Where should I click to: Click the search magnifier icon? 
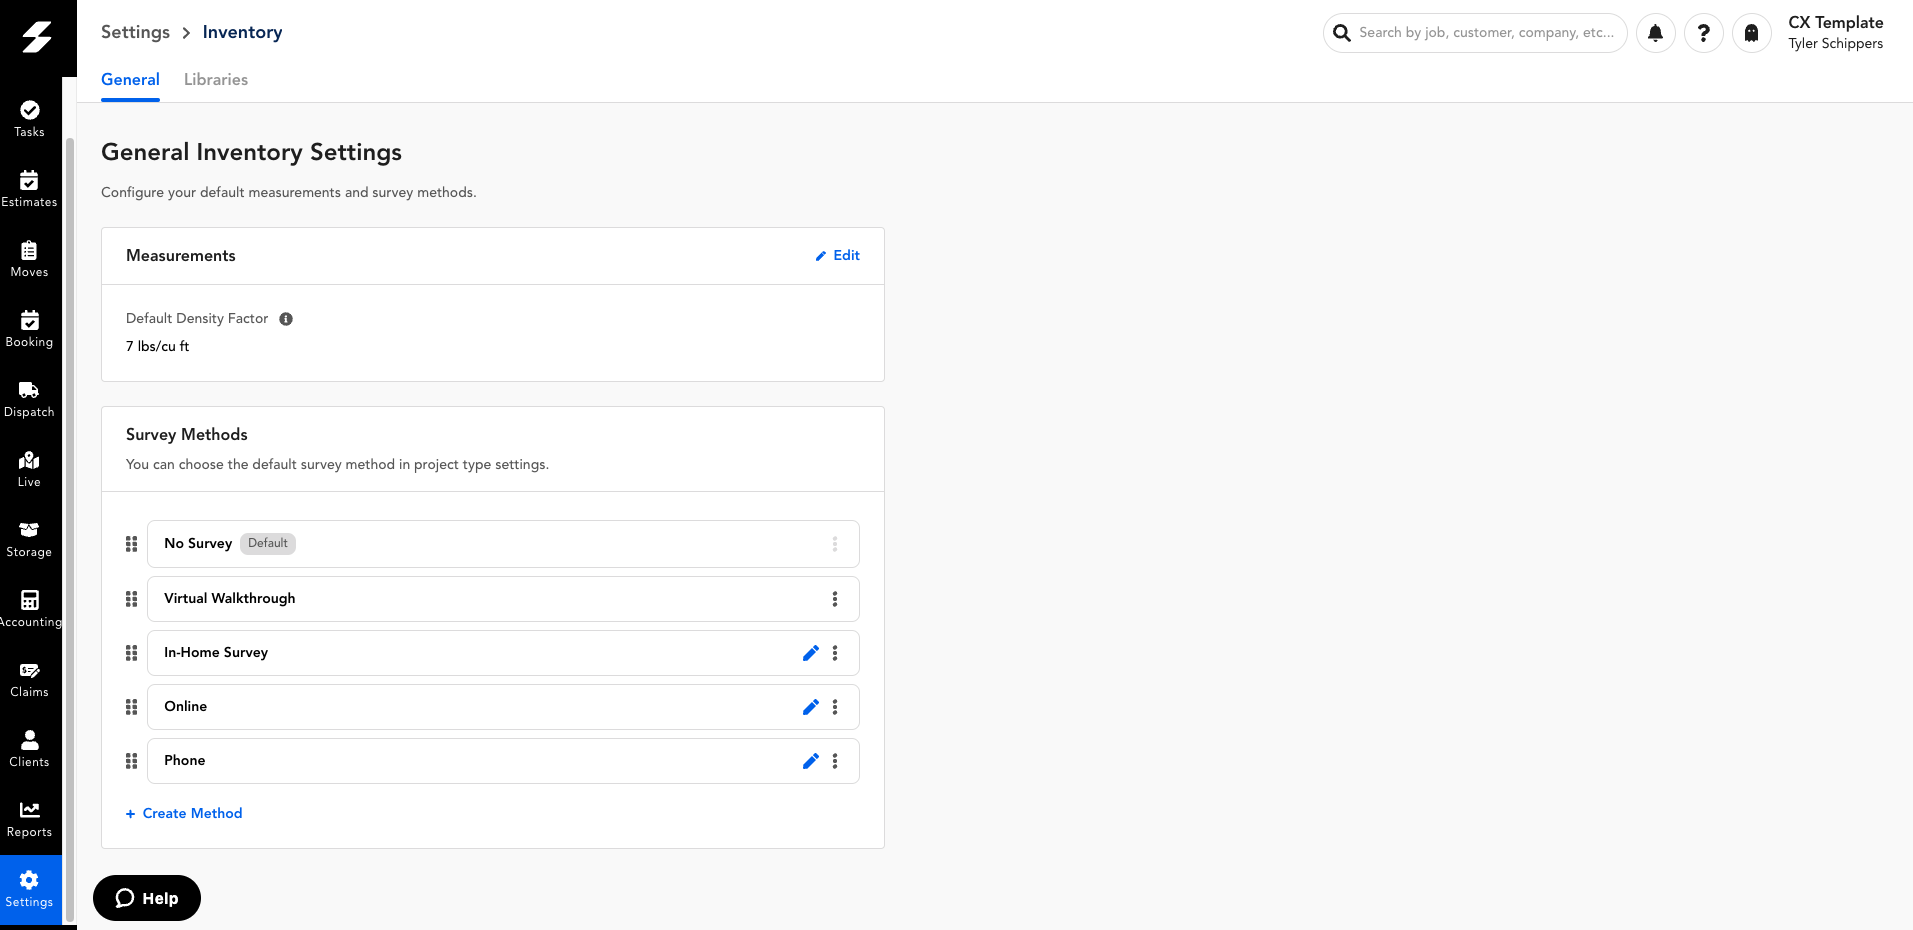pyautogui.click(x=1342, y=33)
